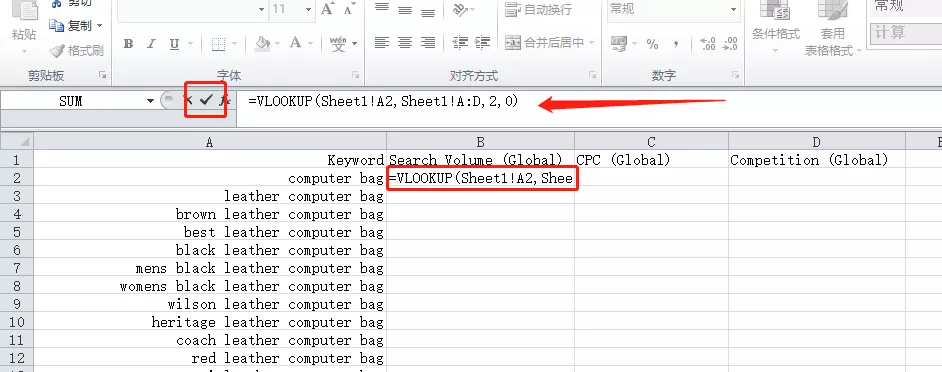Open the Alignment (对齐方式) dialog launcher
The height and width of the screenshot is (372, 942).
tap(593, 75)
